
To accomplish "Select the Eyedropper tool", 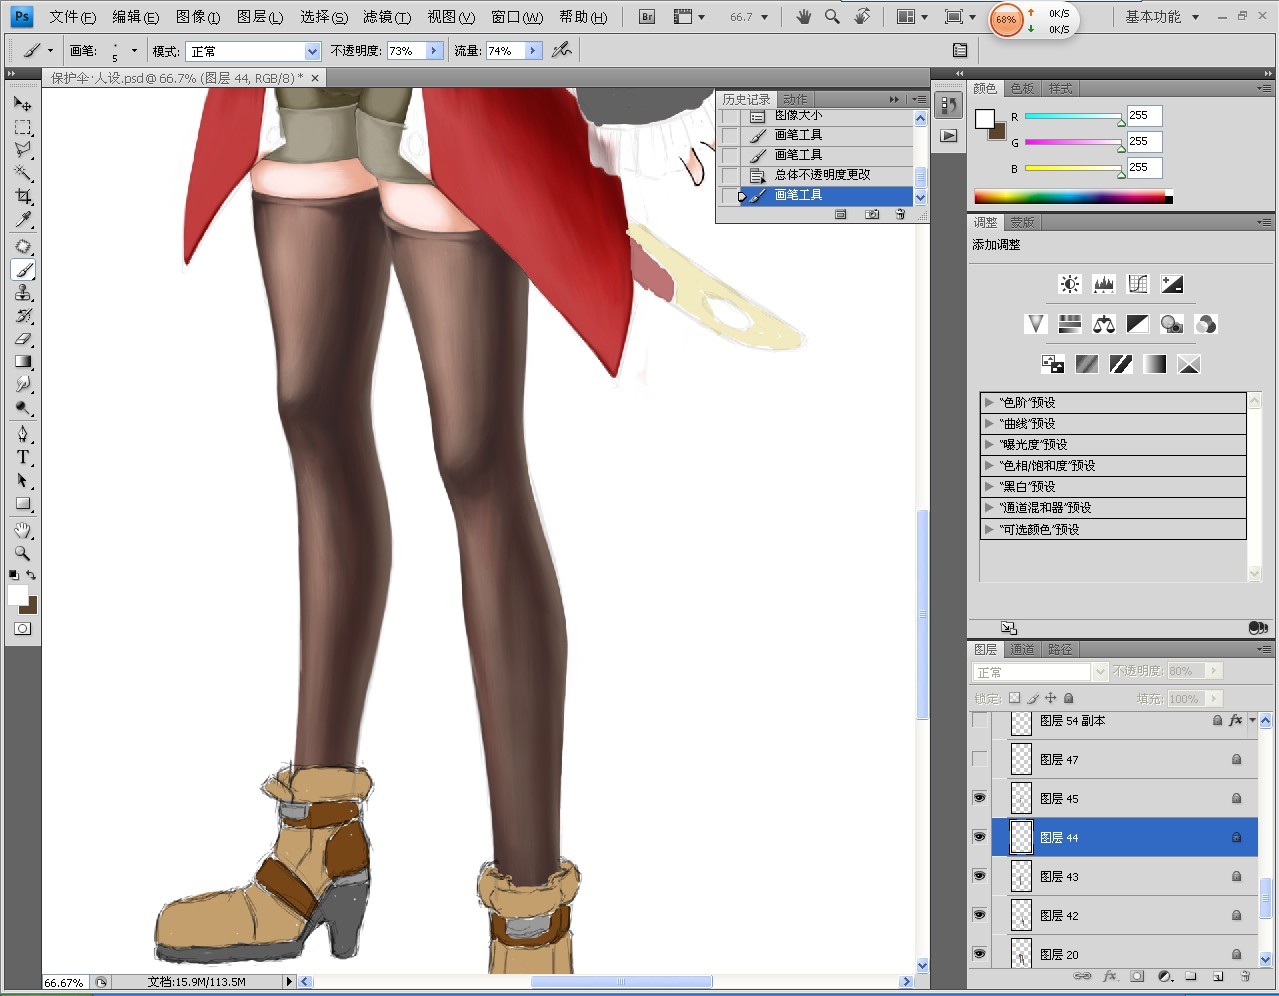I will (x=22, y=220).
